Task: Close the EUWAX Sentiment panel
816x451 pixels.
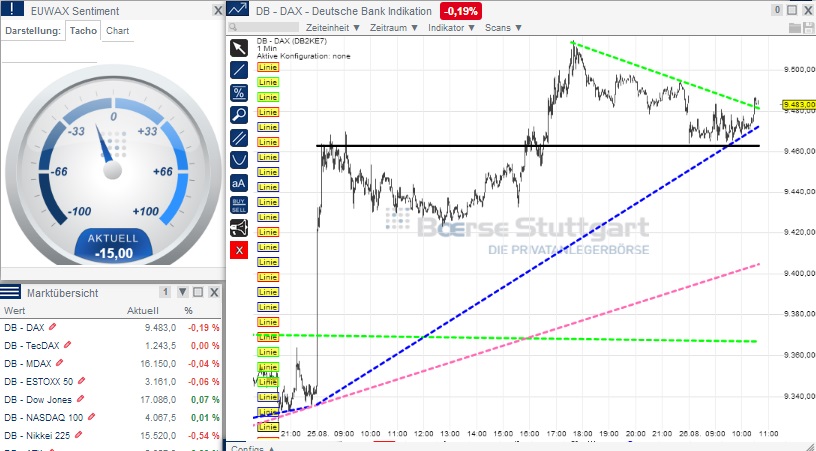Action: tap(218, 10)
